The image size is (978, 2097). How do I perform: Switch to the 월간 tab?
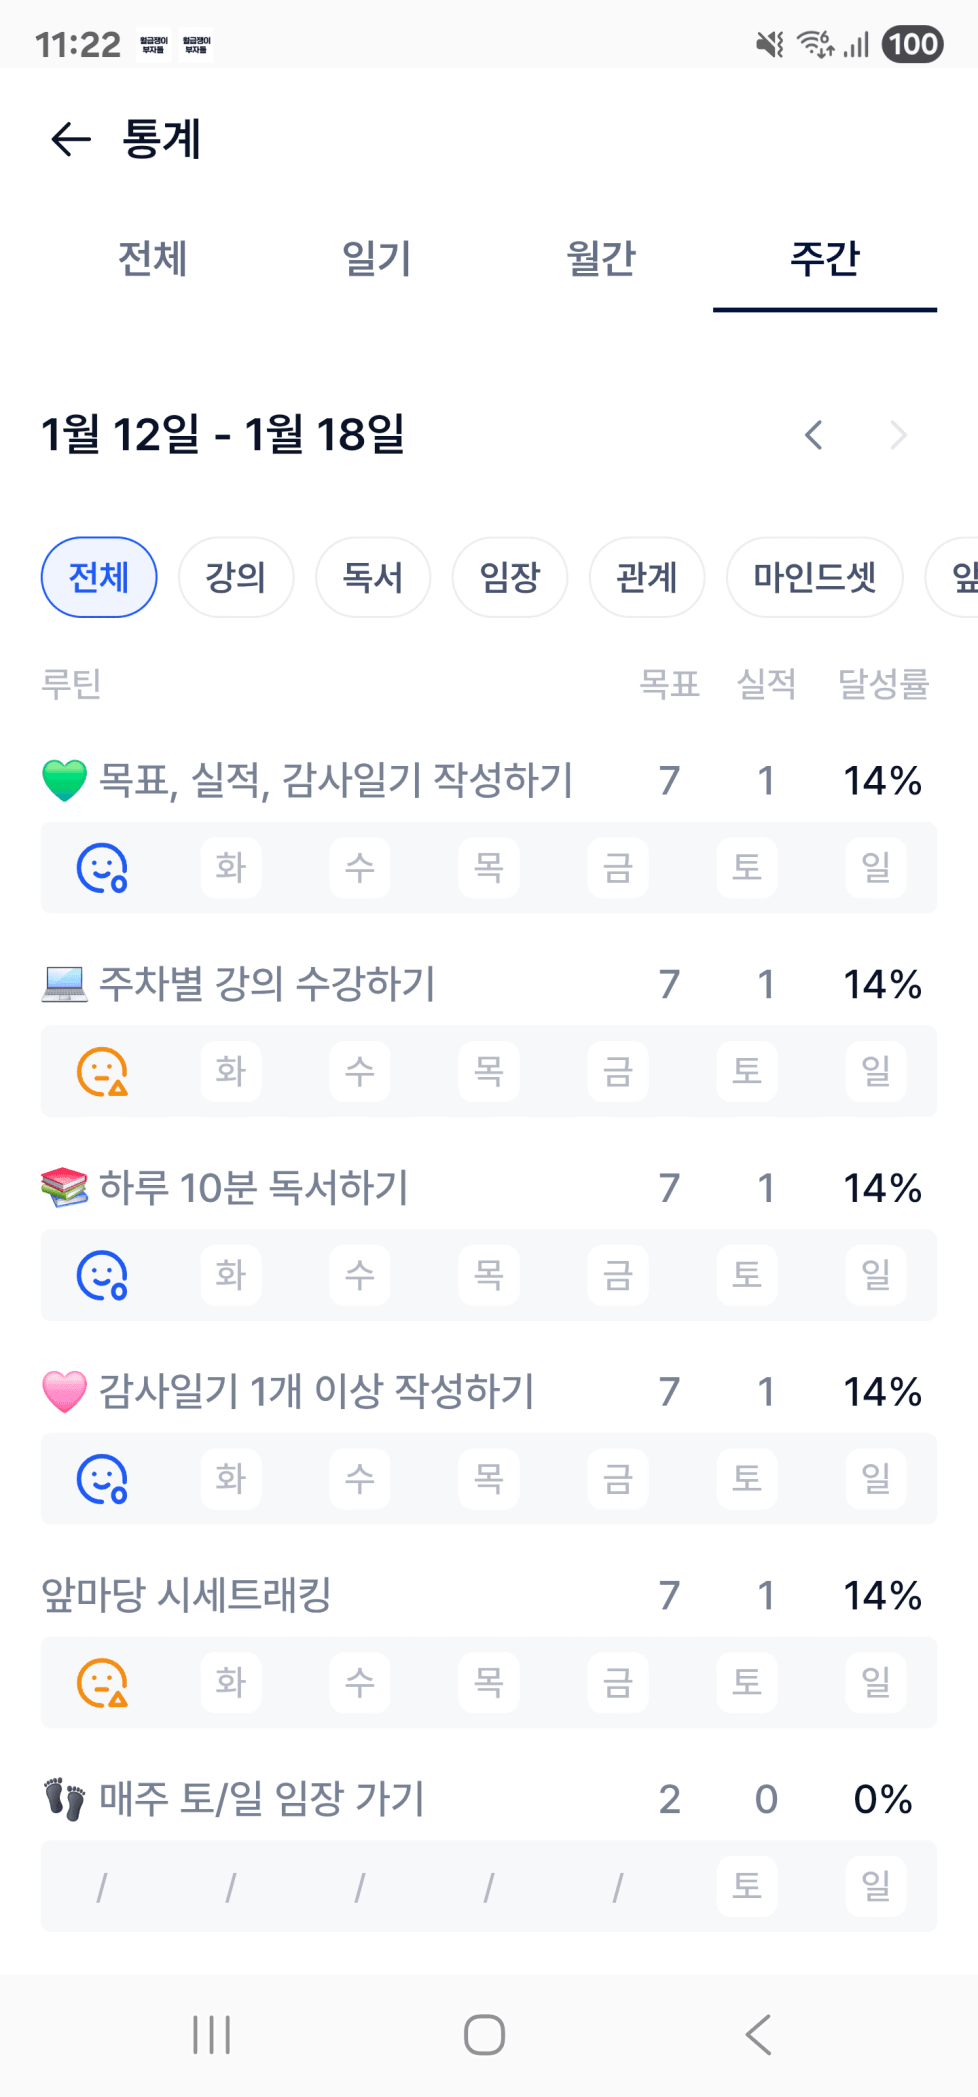pyautogui.click(x=601, y=259)
